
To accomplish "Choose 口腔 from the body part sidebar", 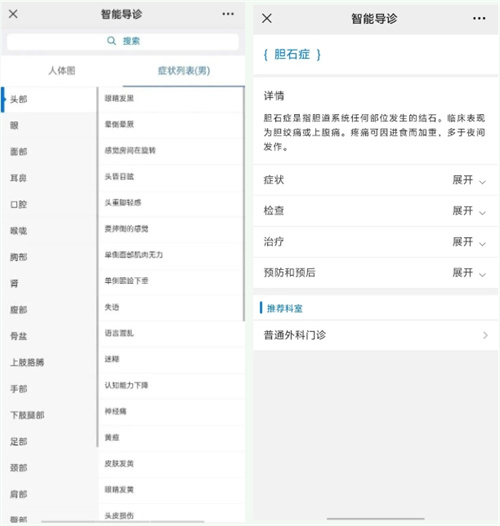I will 49,204.
